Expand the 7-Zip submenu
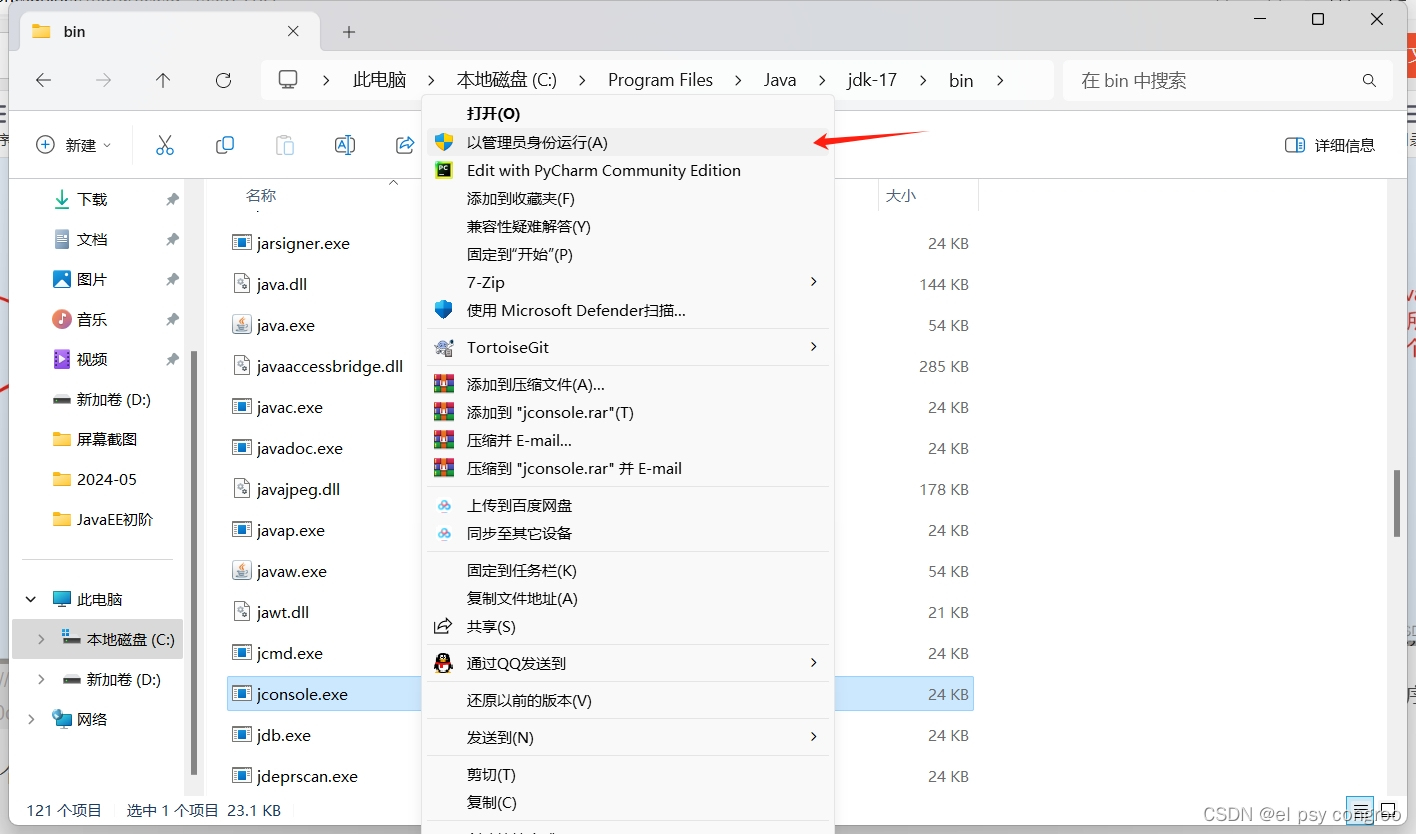The image size is (1416, 834). [814, 282]
